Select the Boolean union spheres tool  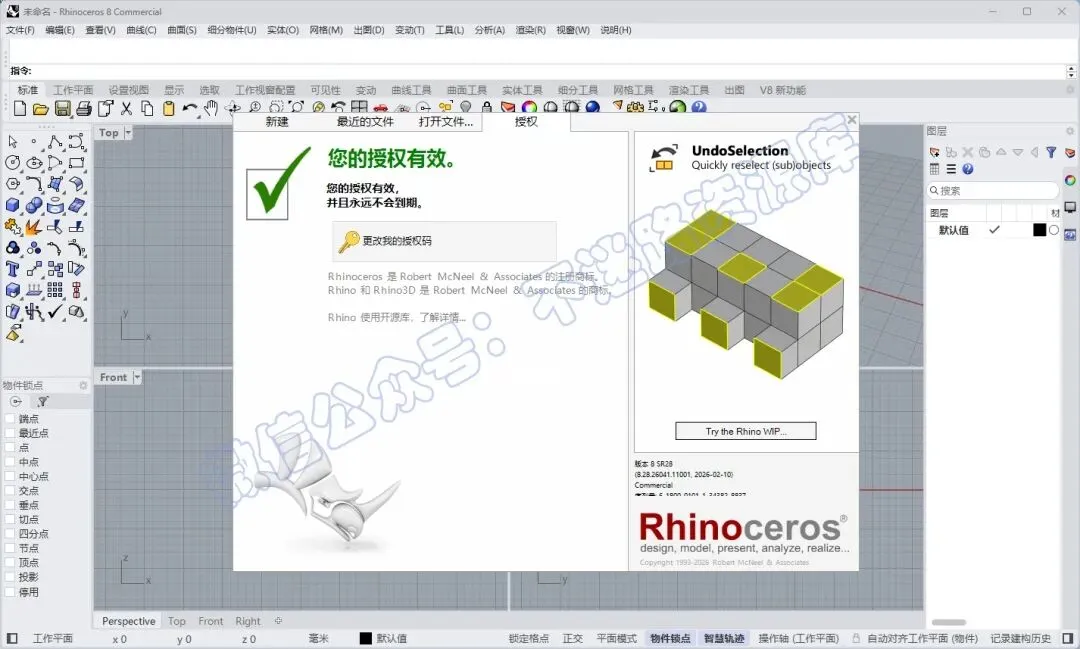pos(34,205)
